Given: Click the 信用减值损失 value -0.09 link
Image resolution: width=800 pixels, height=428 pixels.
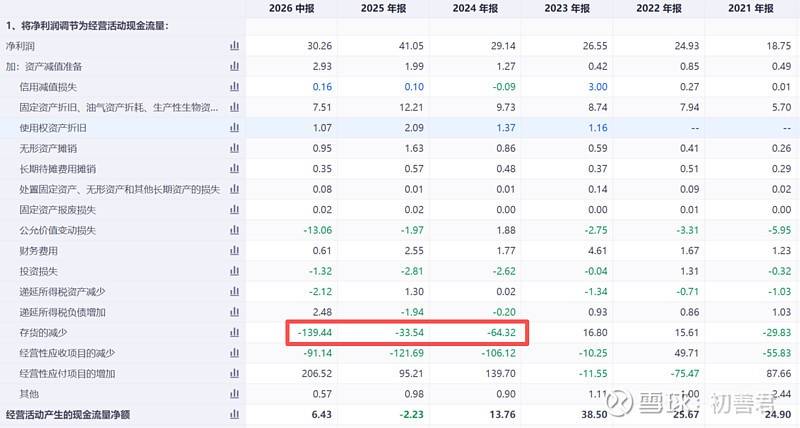Looking at the screenshot, I should (x=504, y=87).
